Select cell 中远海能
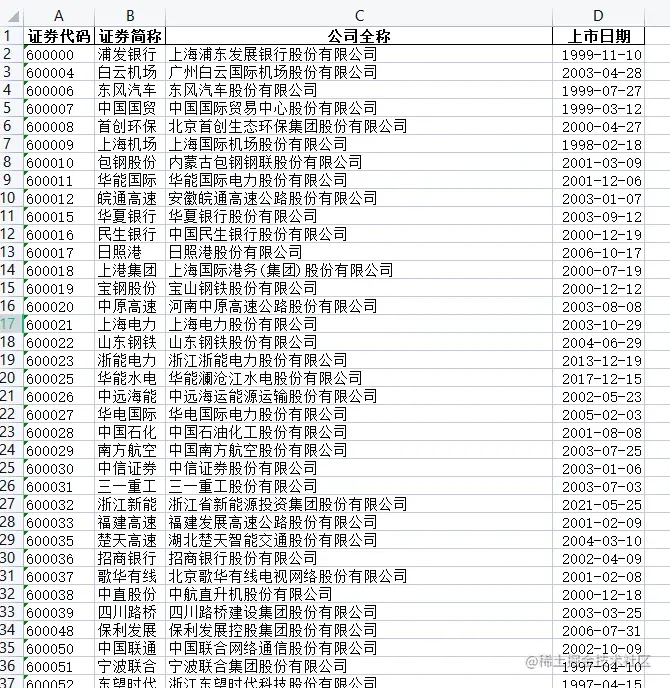 pyautogui.click(x=130, y=396)
